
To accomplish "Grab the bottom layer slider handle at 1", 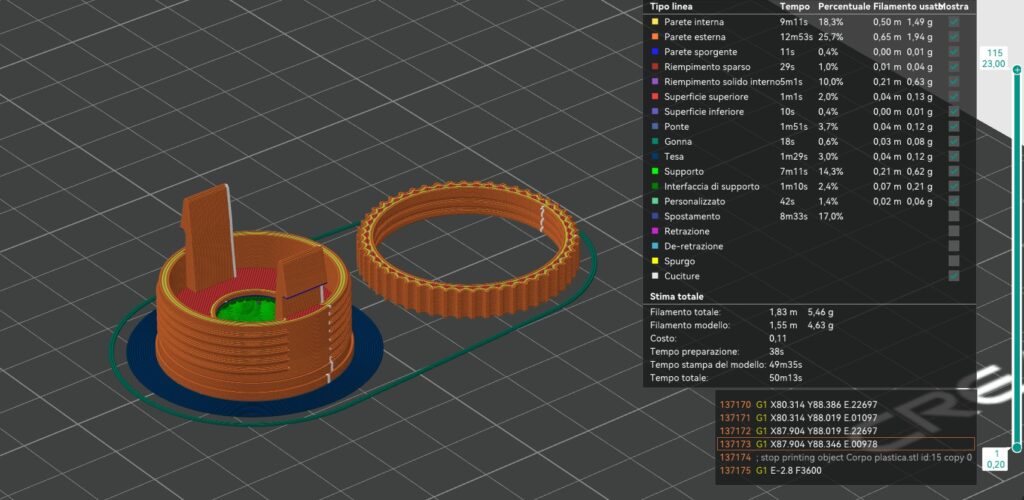I will 1016,448.
